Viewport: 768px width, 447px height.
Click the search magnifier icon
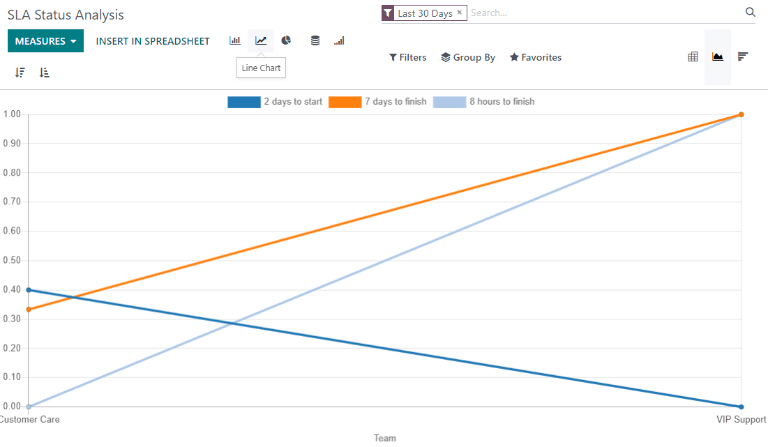pos(750,13)
